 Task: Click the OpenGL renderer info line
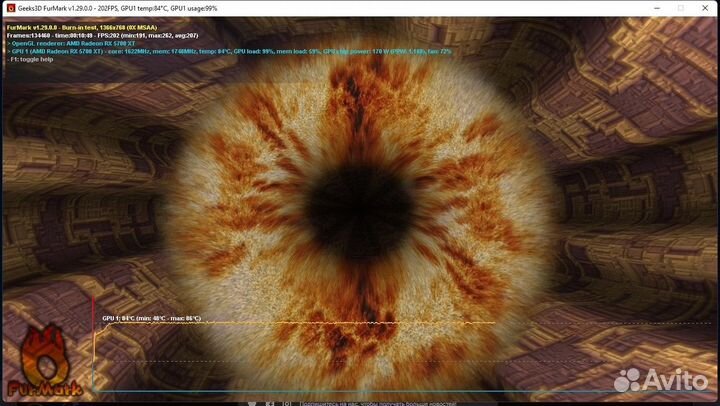tap(75, 43)
